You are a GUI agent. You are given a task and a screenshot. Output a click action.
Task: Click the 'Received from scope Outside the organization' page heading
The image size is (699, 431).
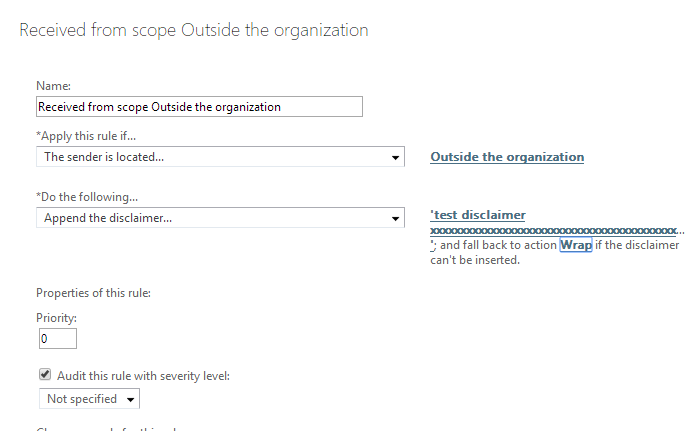(194, 30)
